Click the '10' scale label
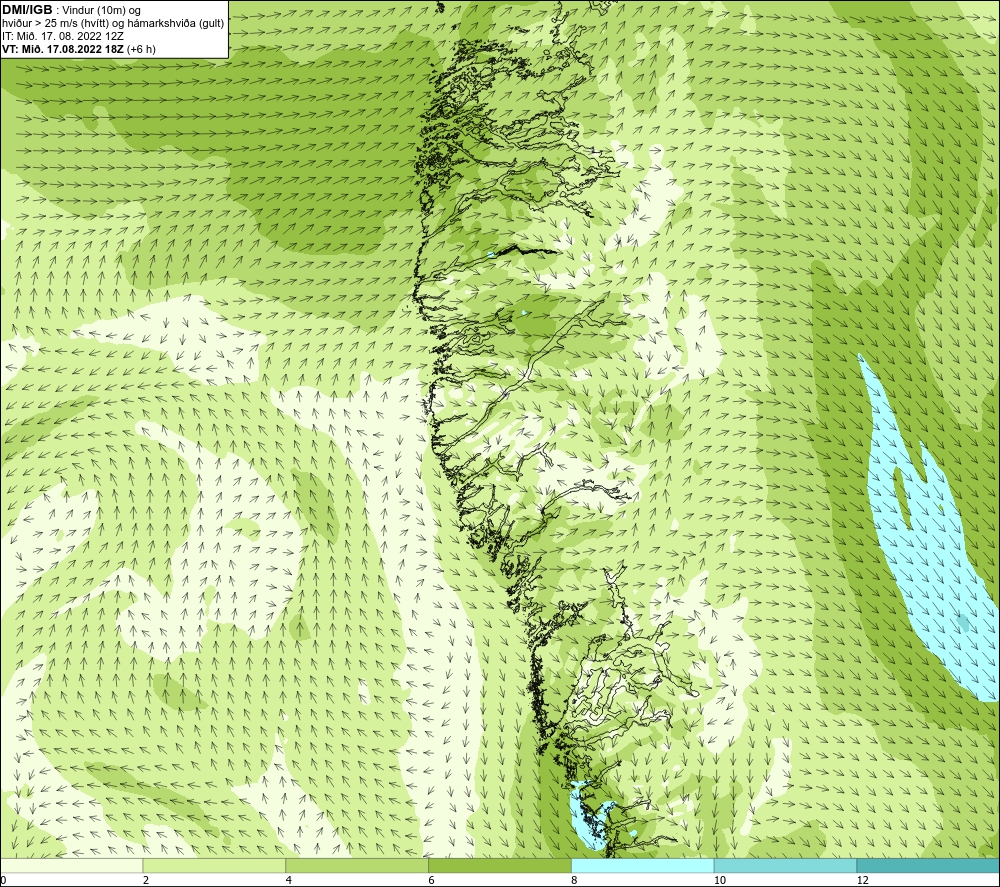Image resolution: width=1000 pixels, height=887 pixels. (x=720, y=880)
